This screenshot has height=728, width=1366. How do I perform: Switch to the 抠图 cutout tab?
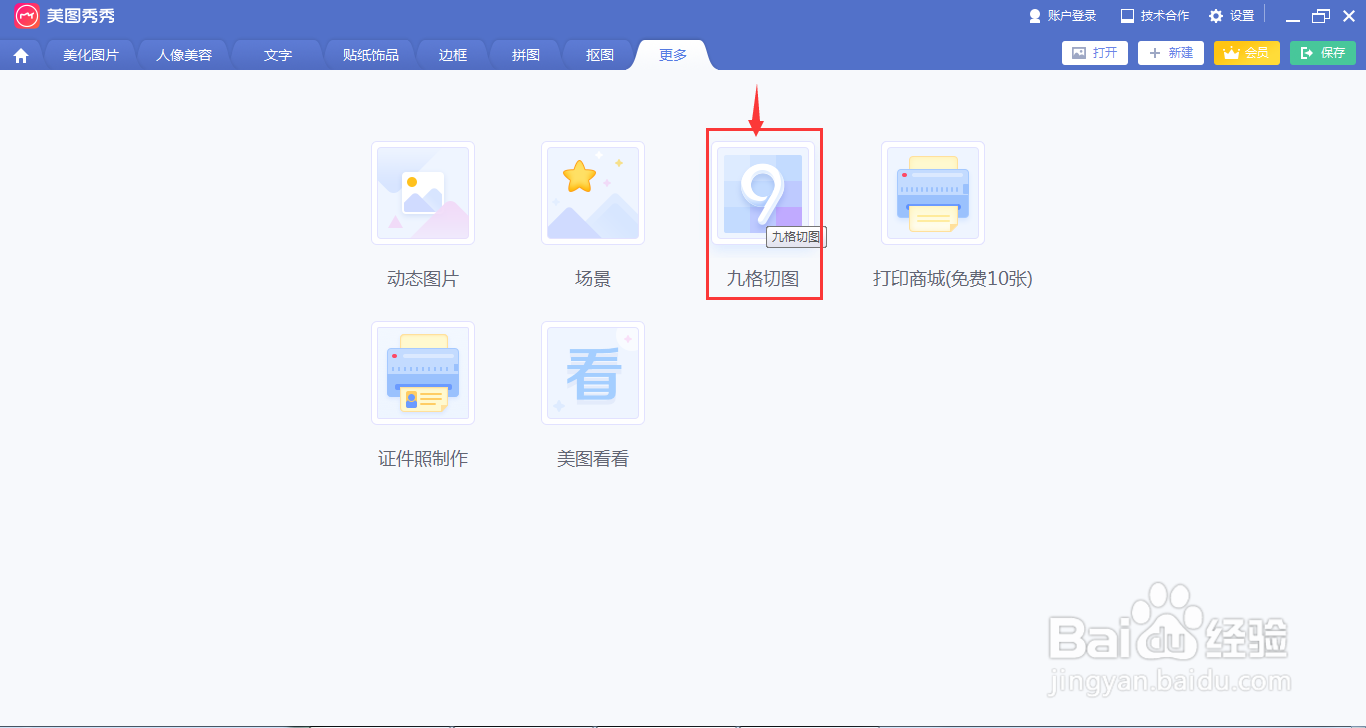tap(600, 55)
